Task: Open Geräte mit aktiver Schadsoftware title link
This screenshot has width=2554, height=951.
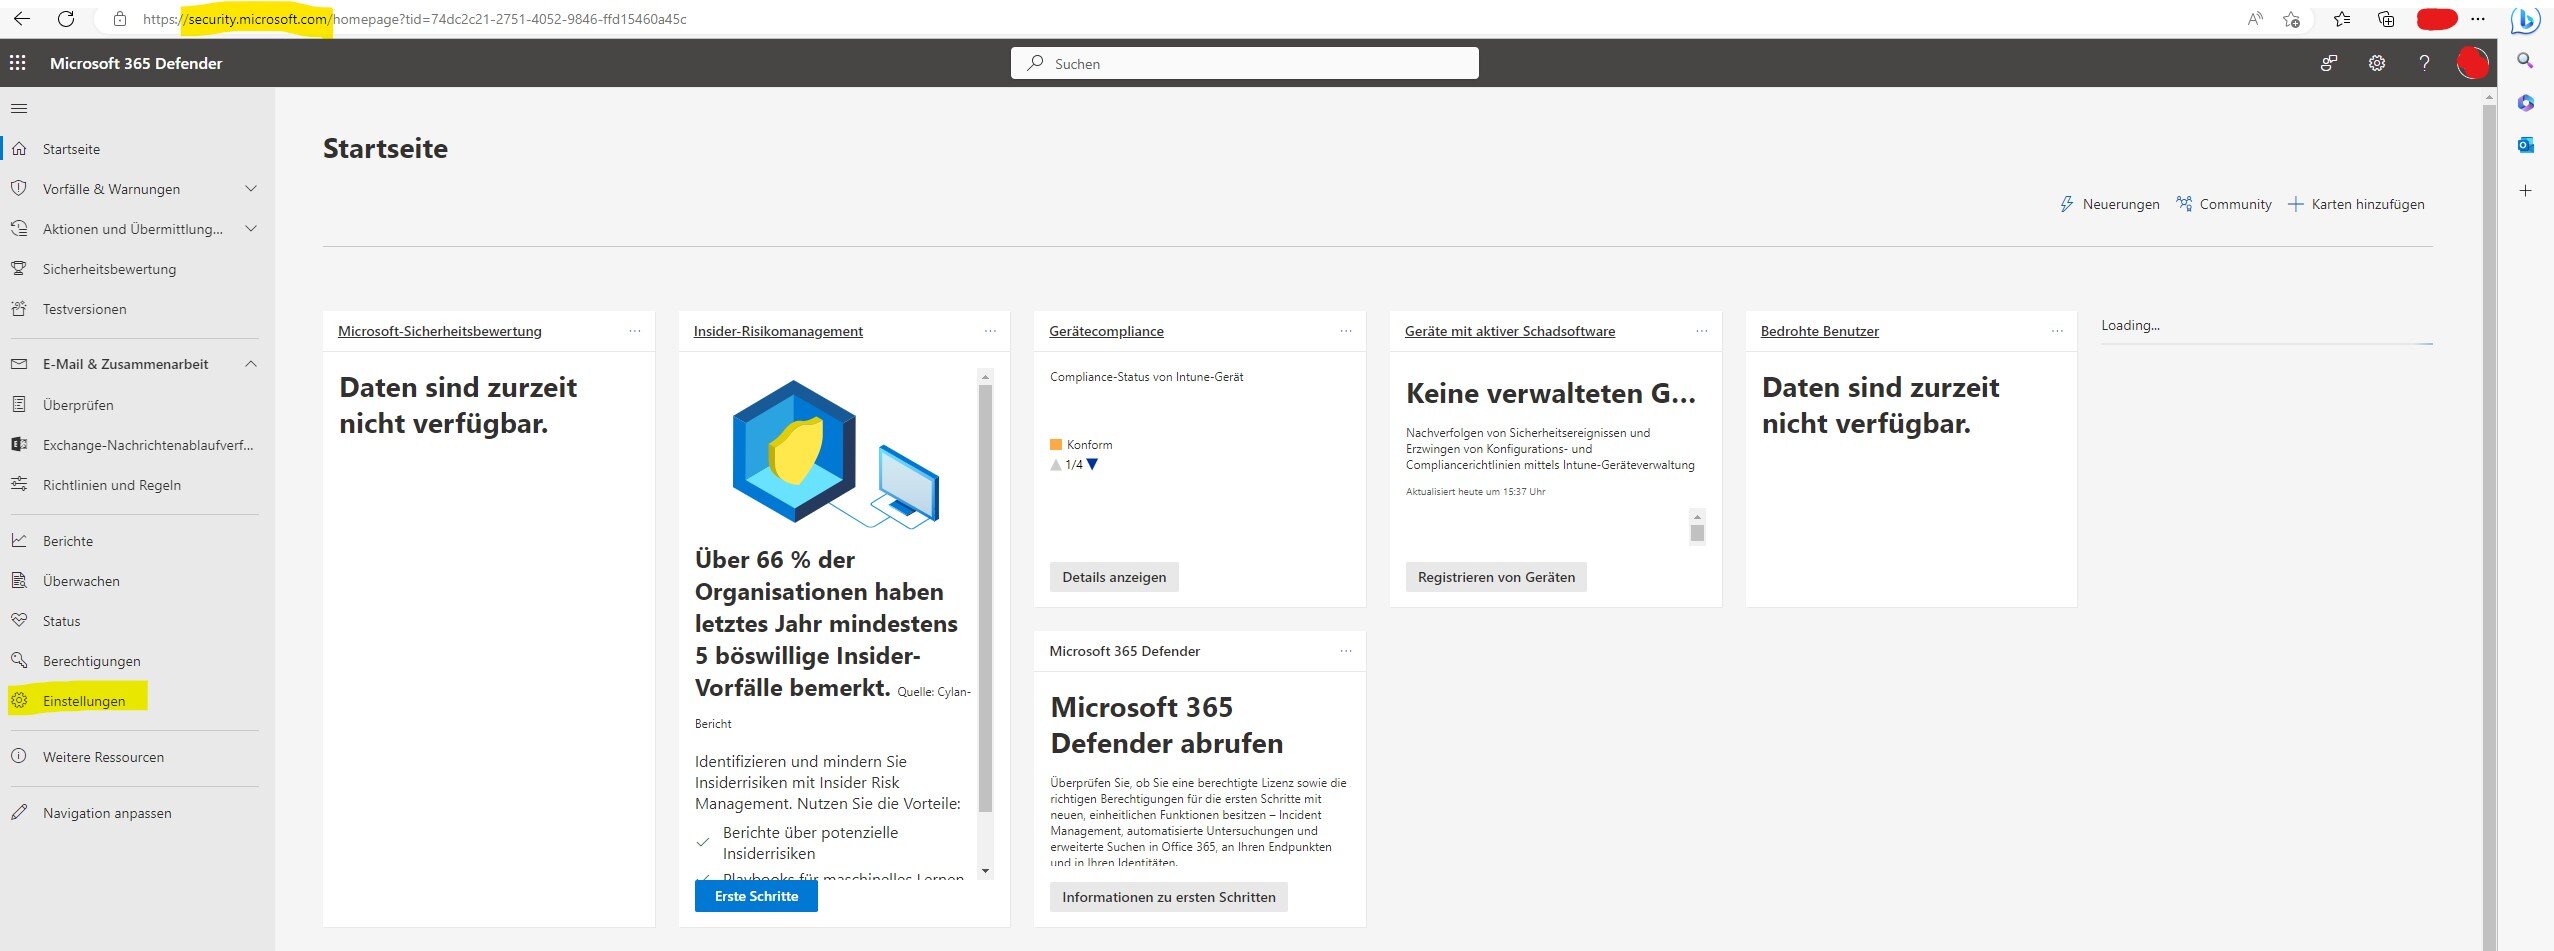Action: tap(1510, 331)
